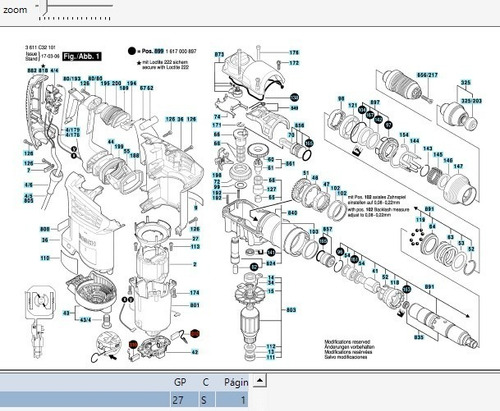
Task: Click part number 800 label
Action: [45, 229]
